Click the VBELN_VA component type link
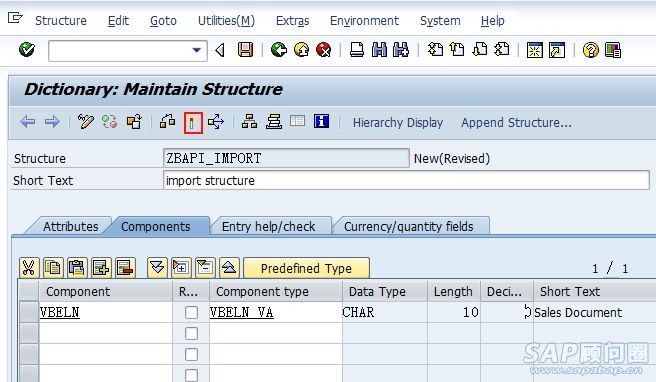This screenshot has width=656, height=382. tap(241, 312)
